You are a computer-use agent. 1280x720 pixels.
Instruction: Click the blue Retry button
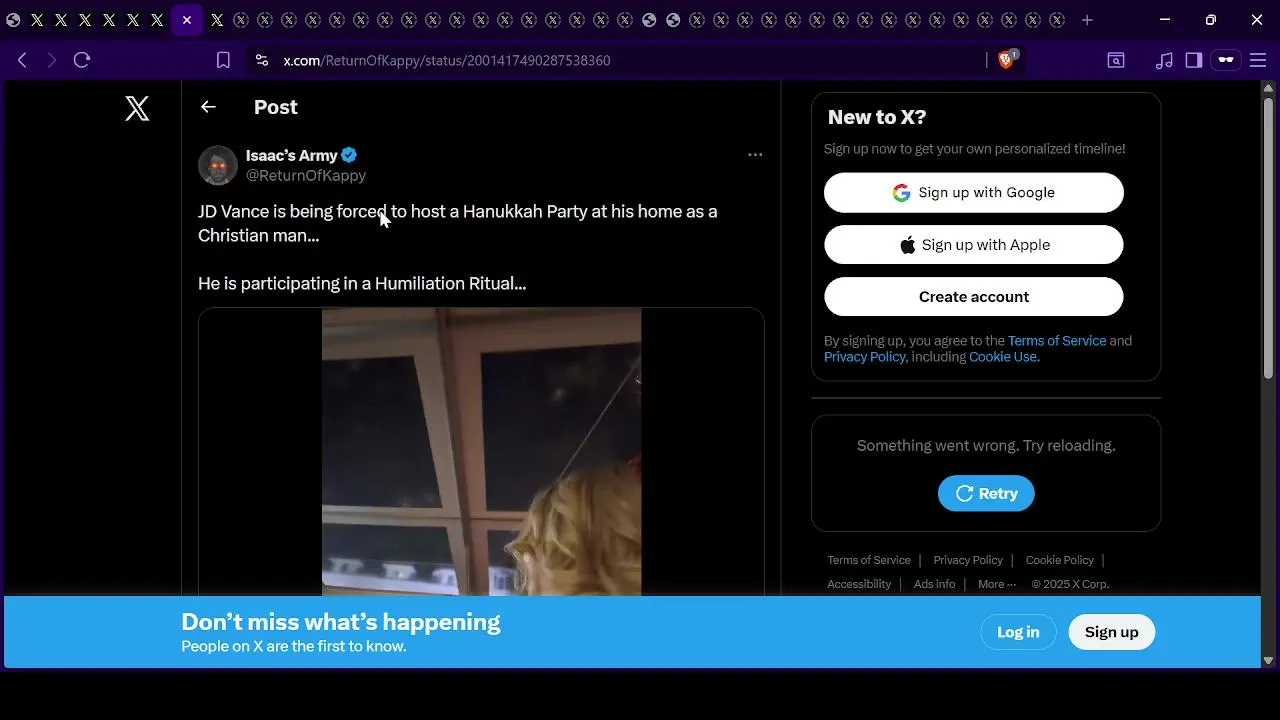coord(986,493)
